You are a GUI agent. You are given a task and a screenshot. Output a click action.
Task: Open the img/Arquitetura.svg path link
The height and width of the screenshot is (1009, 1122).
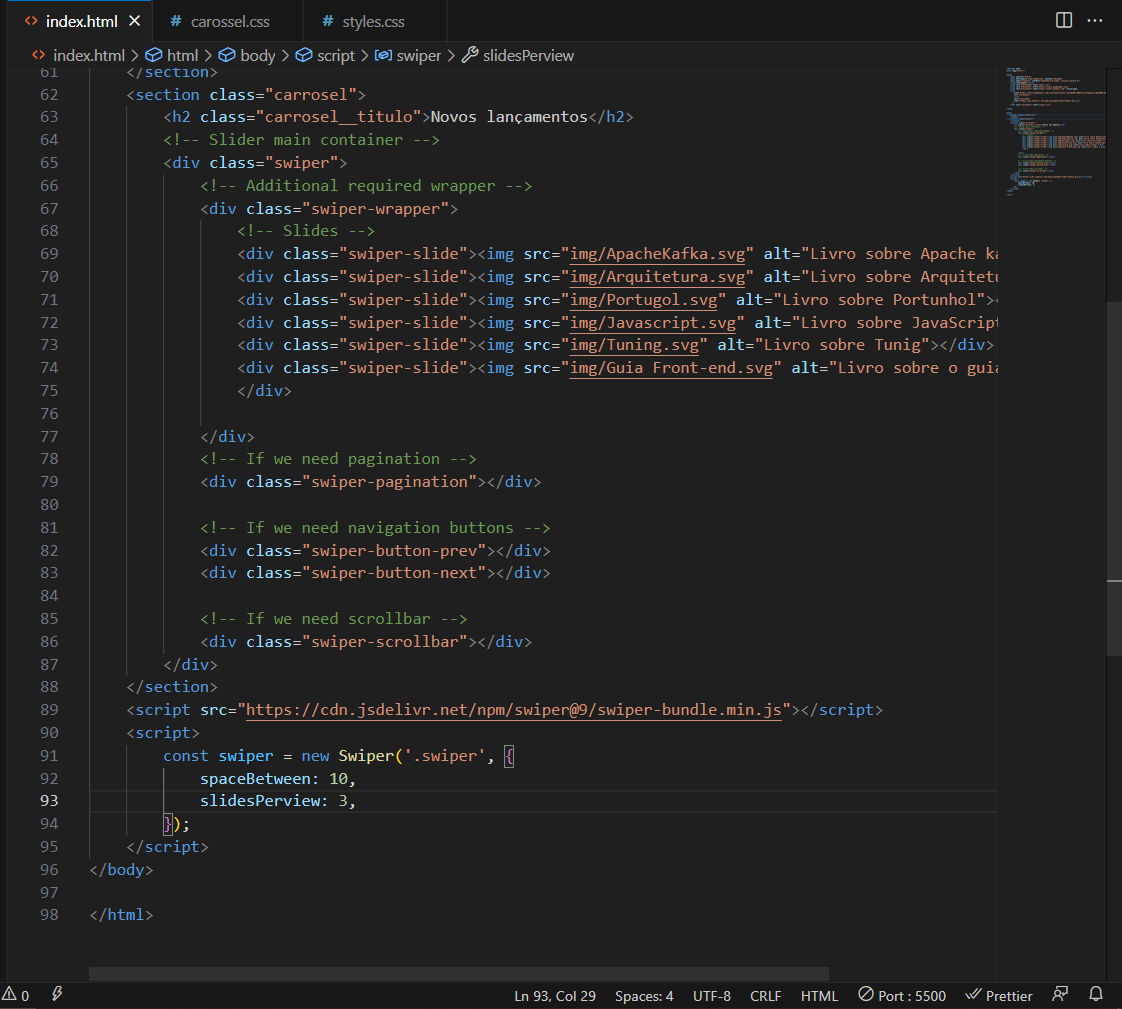(x=657, y=277)
